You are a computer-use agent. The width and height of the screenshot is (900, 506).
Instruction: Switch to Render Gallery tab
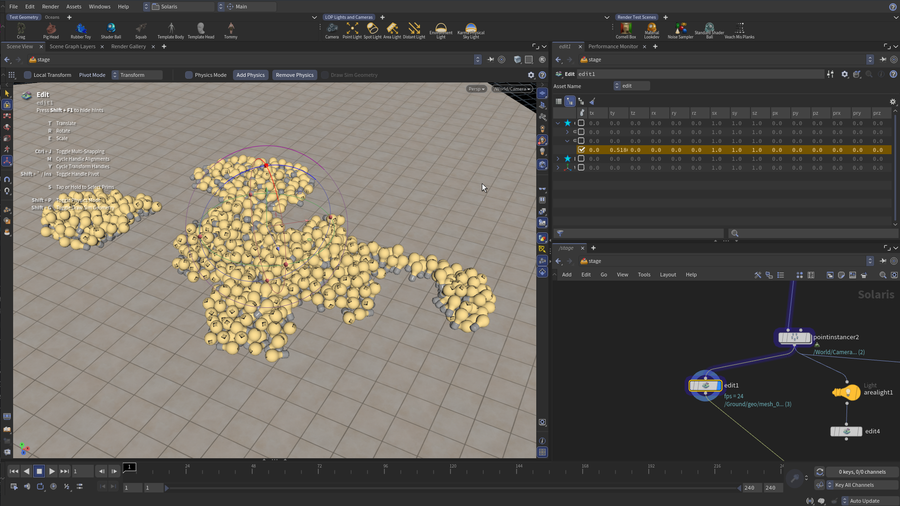coord(129,46)
